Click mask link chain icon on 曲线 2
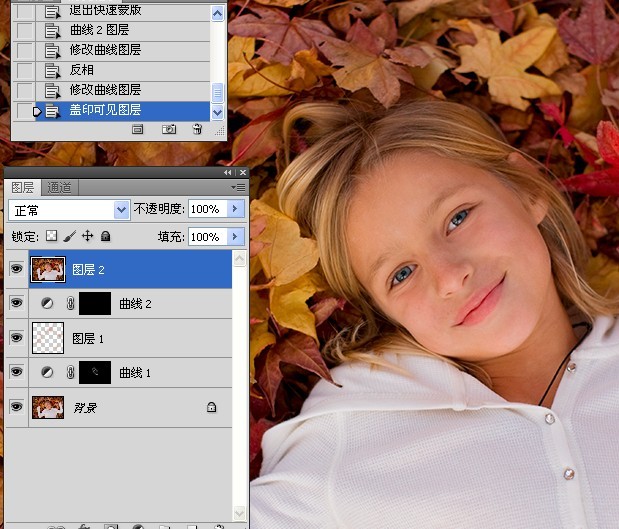 [x=70, y=303]
